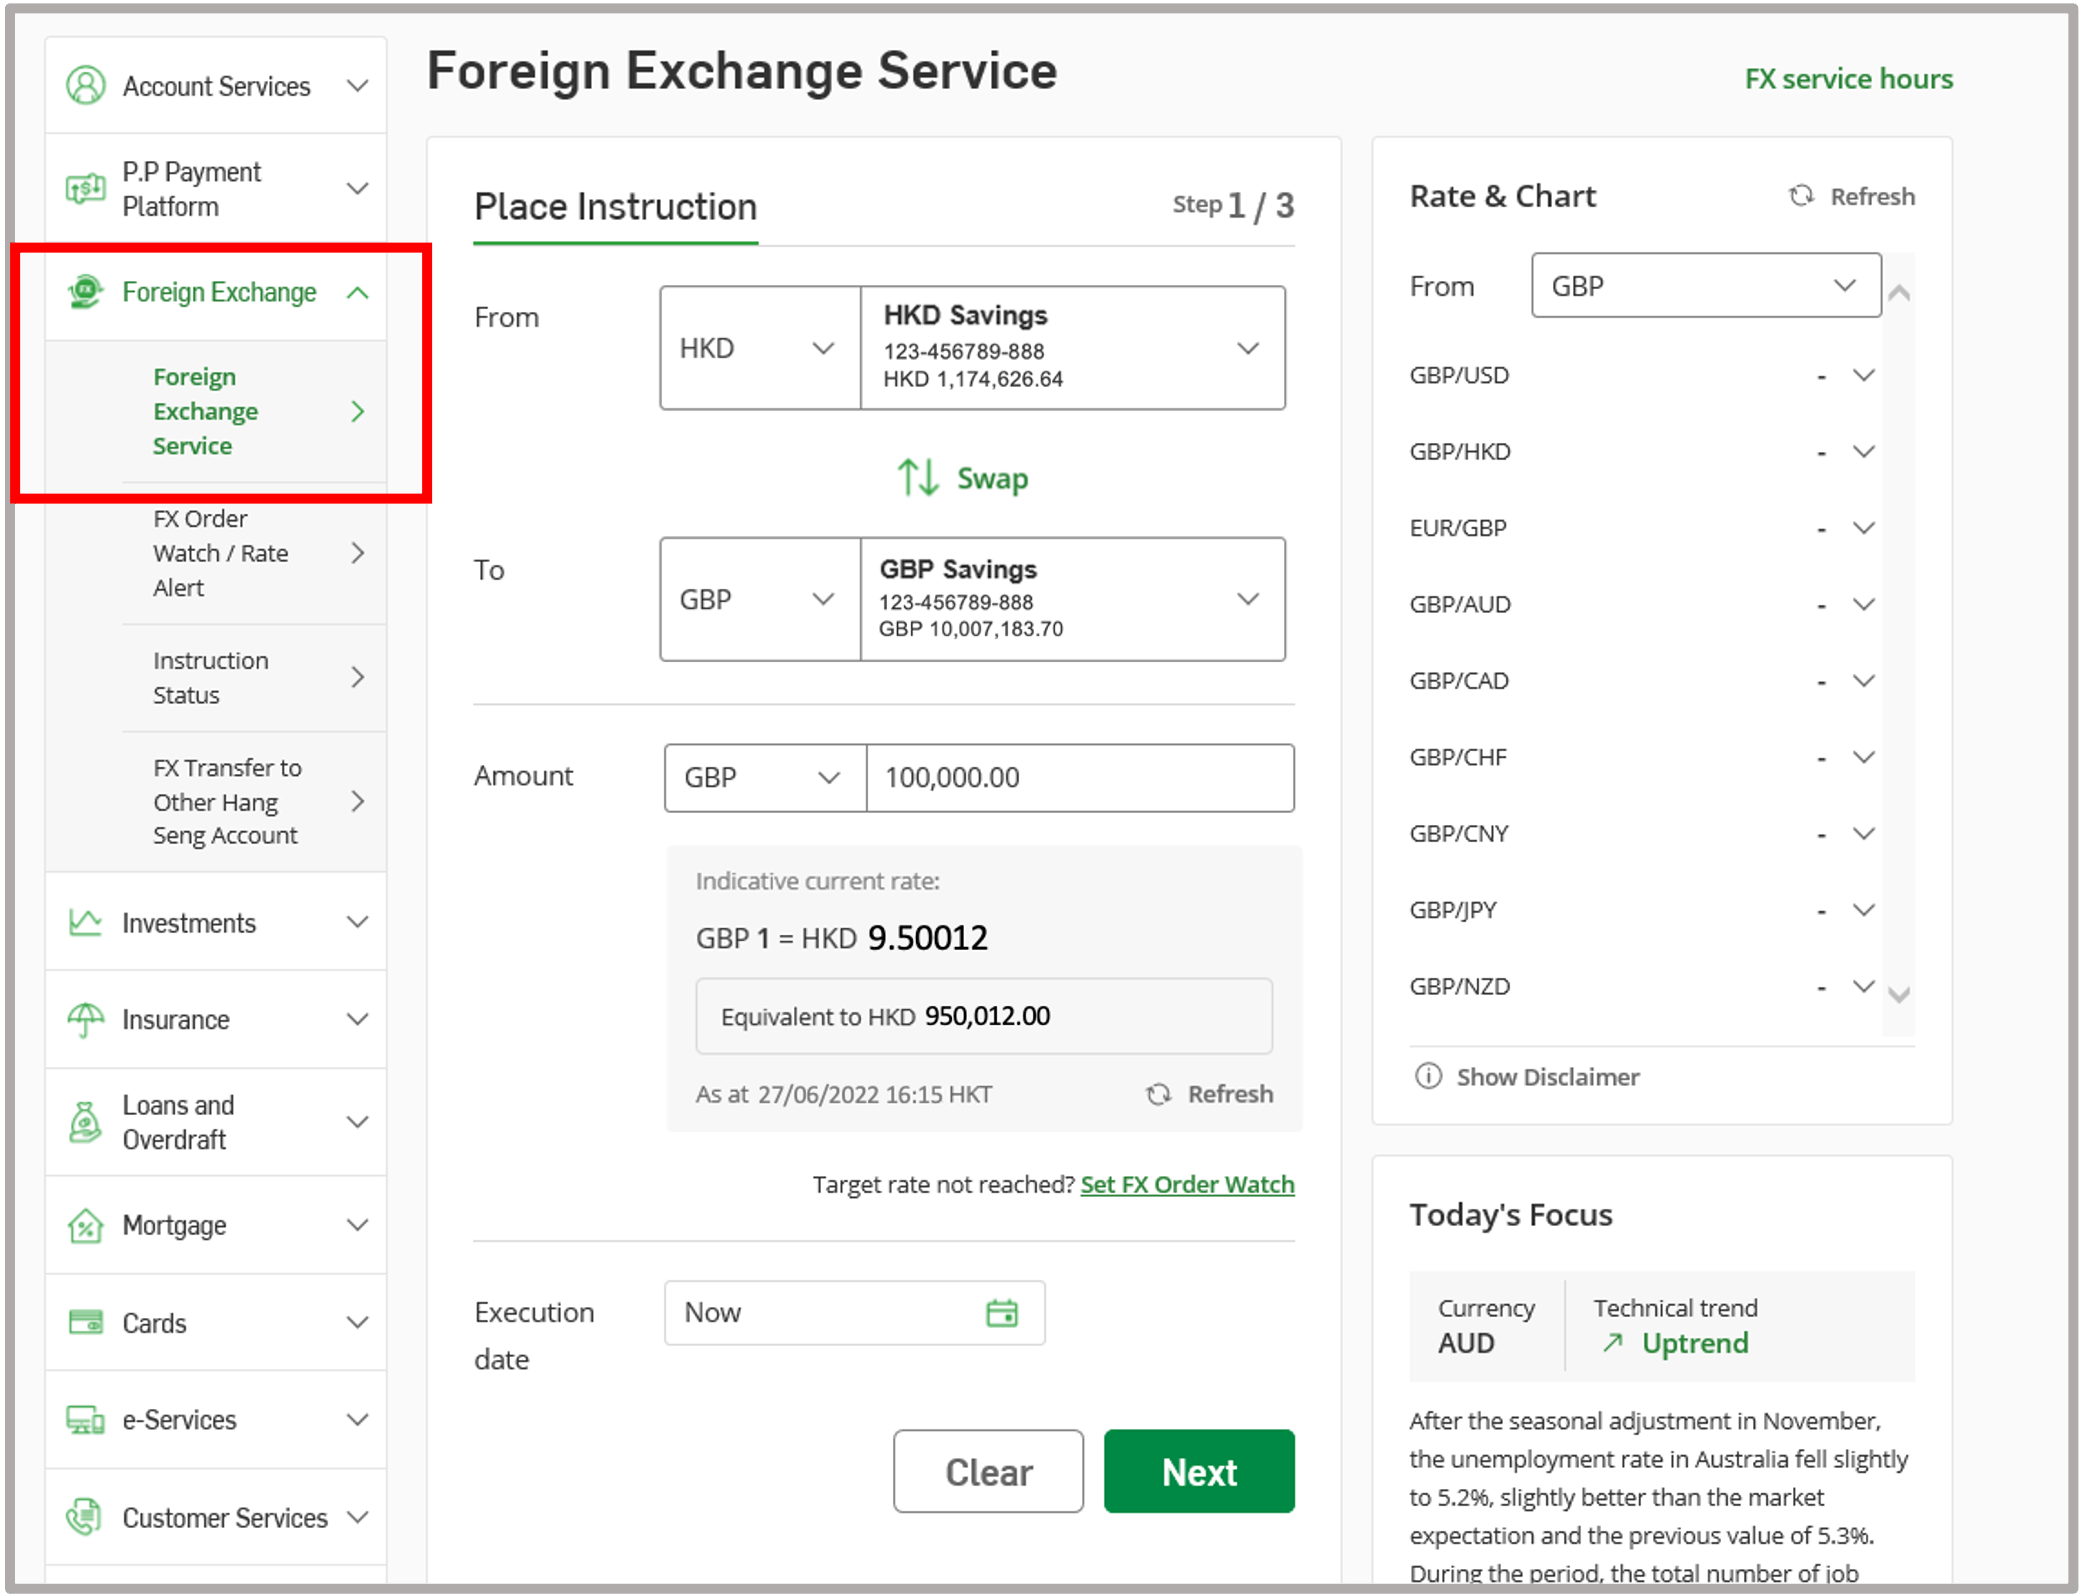Click the Clear button
This screenshot has height=1595, width=2080.
(x=988, y=1471)
